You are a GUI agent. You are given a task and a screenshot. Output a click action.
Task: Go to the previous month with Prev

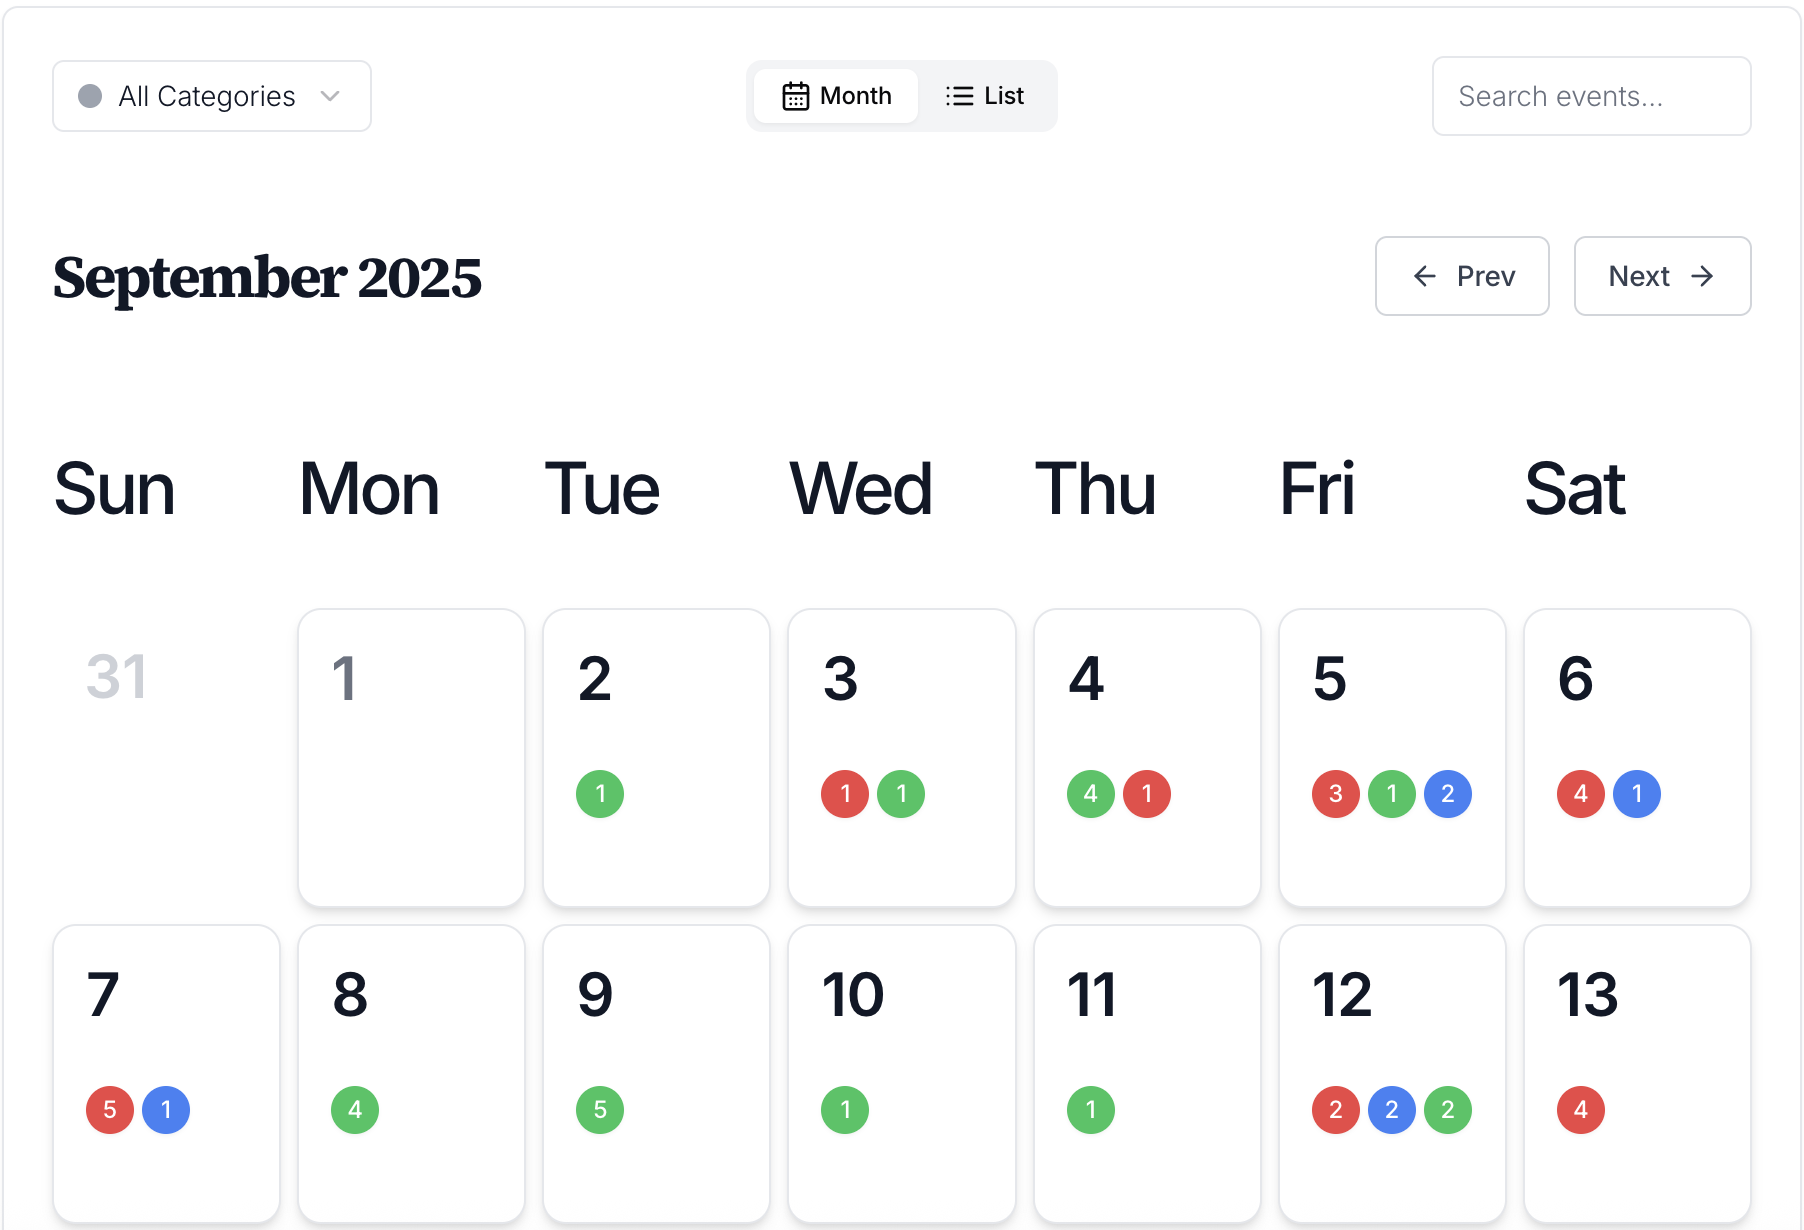1461,276
